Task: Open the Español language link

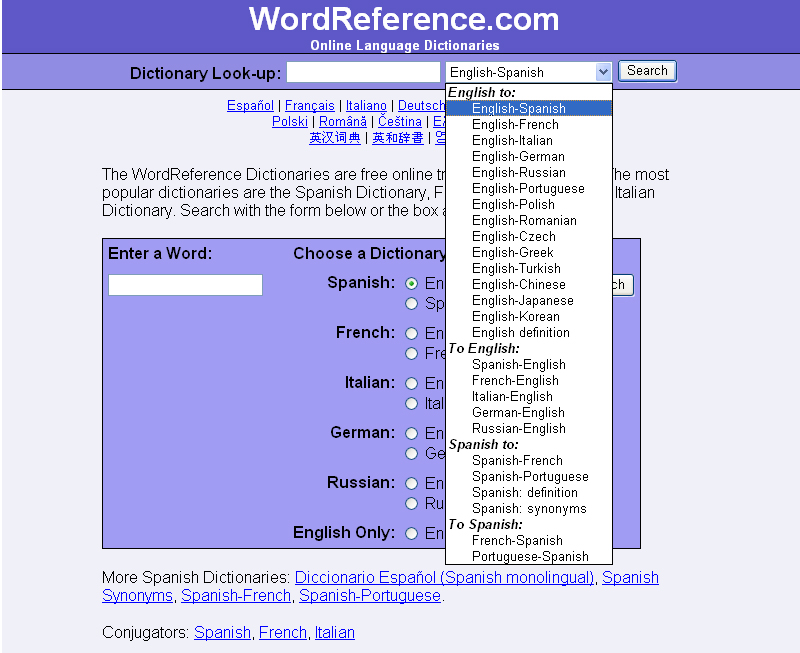Action: [x=251, y=106]
